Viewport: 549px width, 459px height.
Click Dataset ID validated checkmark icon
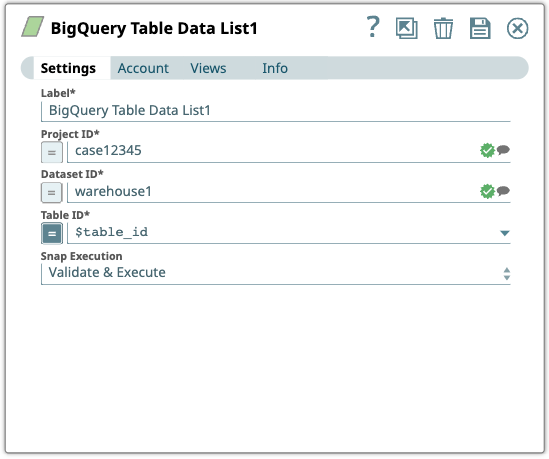tap(487, 191)
